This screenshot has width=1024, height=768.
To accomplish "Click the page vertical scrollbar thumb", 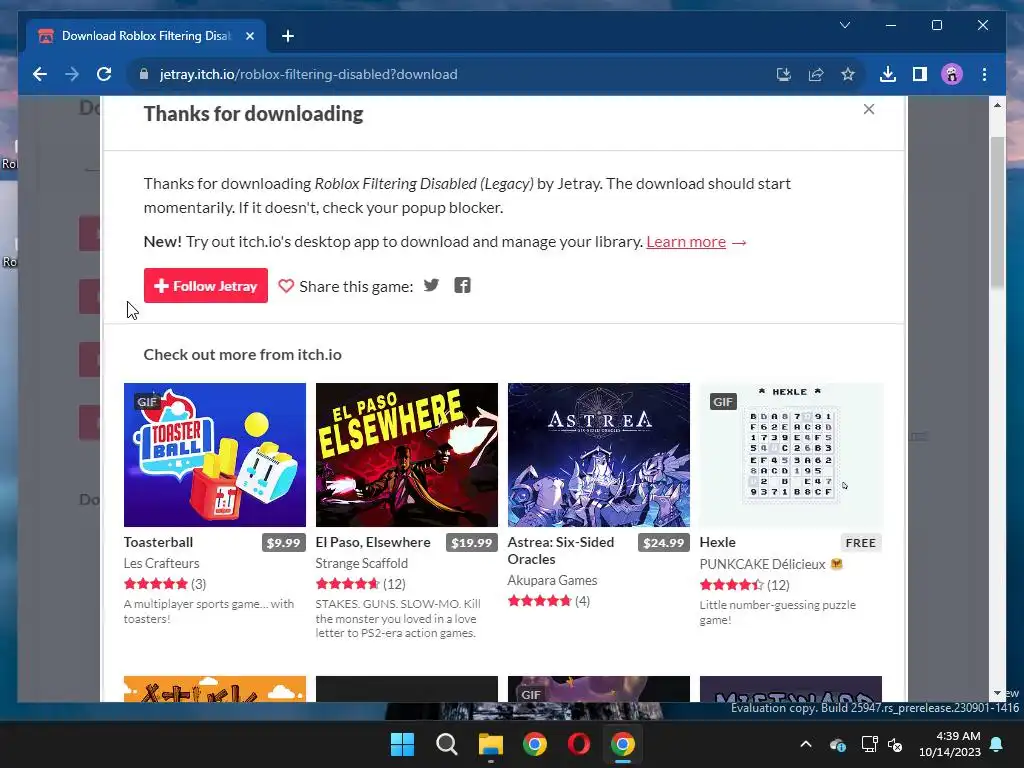I will pyautogui.click(x=997, y=212).
